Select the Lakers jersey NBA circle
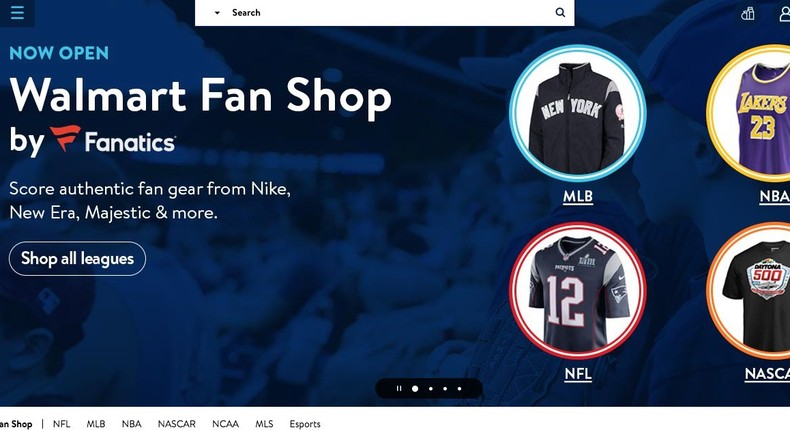 (x=748, y=112)
